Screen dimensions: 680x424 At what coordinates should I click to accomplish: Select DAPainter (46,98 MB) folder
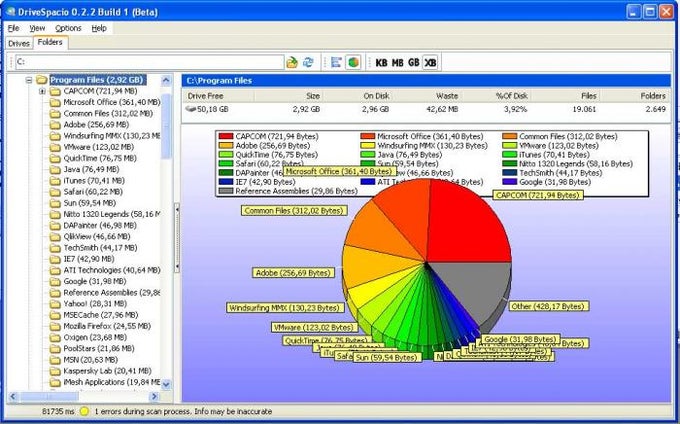pyautogui.click(x=100, y=226)
